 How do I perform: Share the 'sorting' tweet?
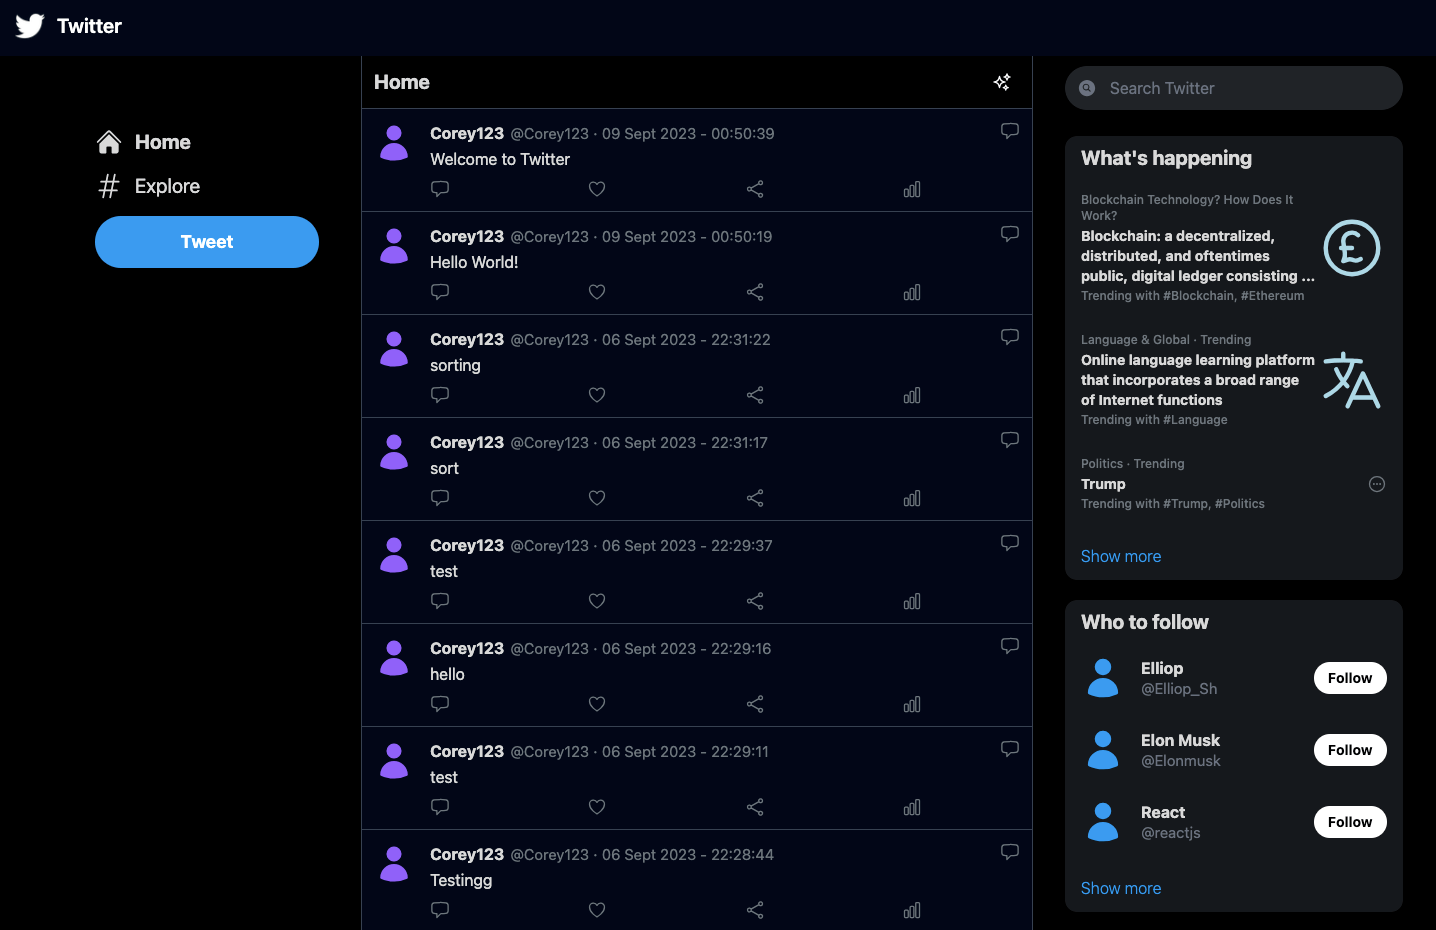[x=755, y=395]
